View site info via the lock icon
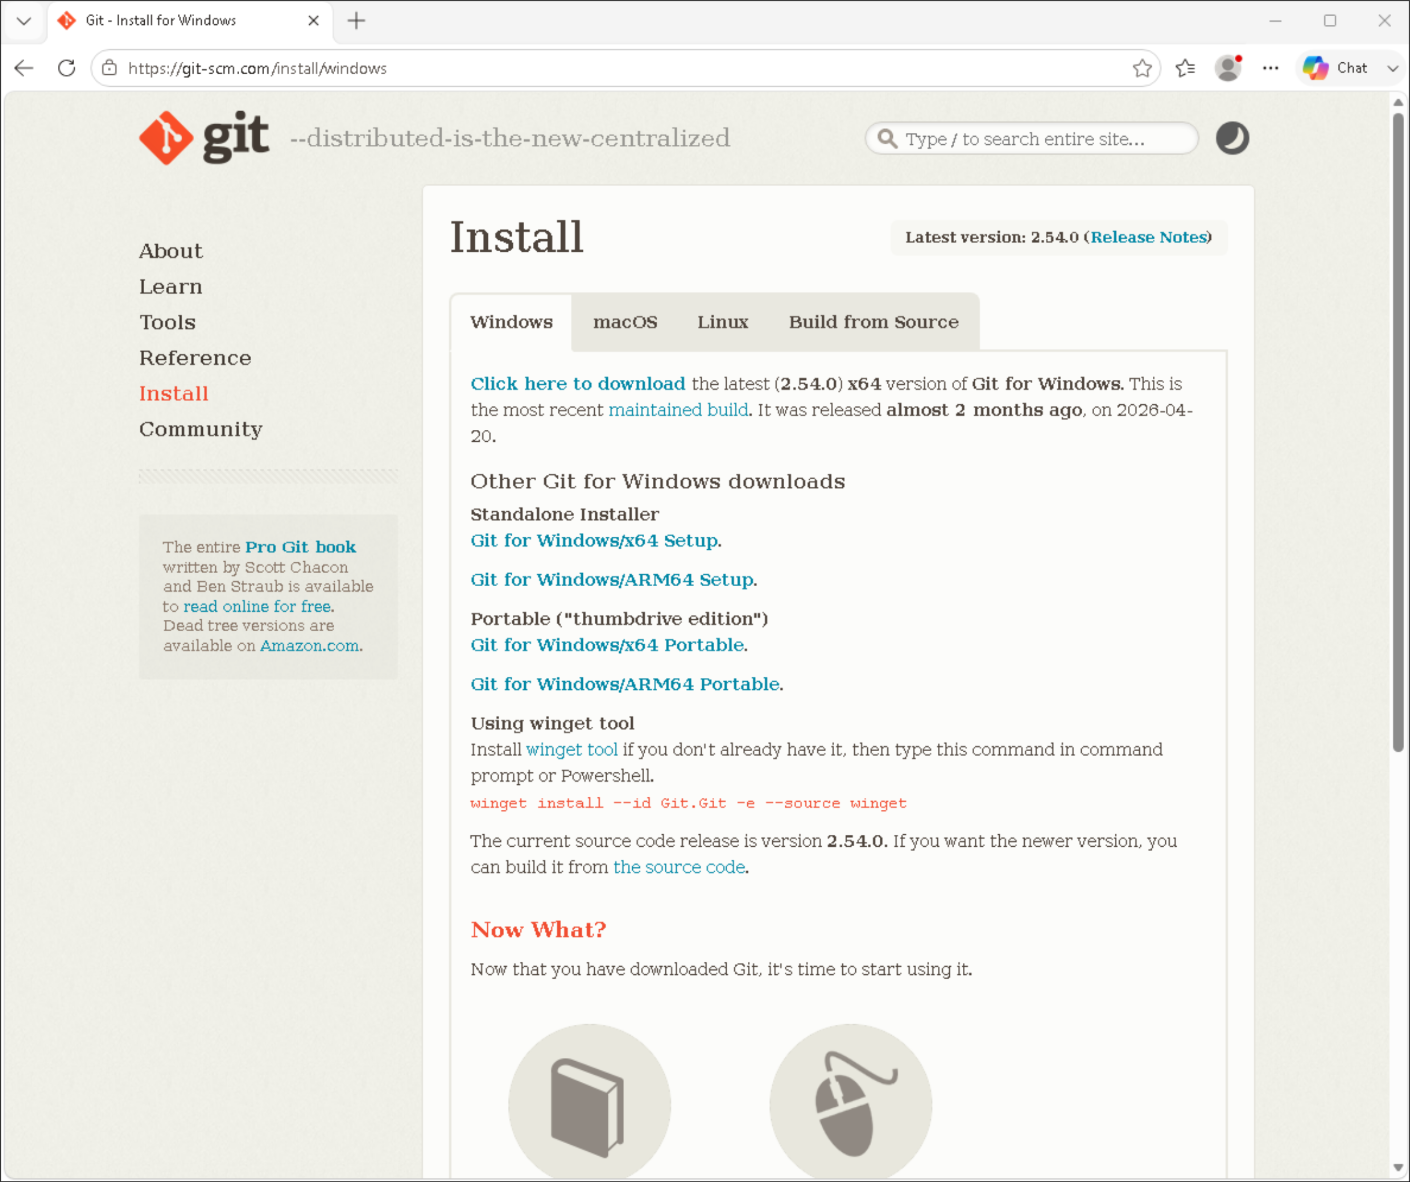The width and height of the screenshot is (1410, 1182). (109, 68)
